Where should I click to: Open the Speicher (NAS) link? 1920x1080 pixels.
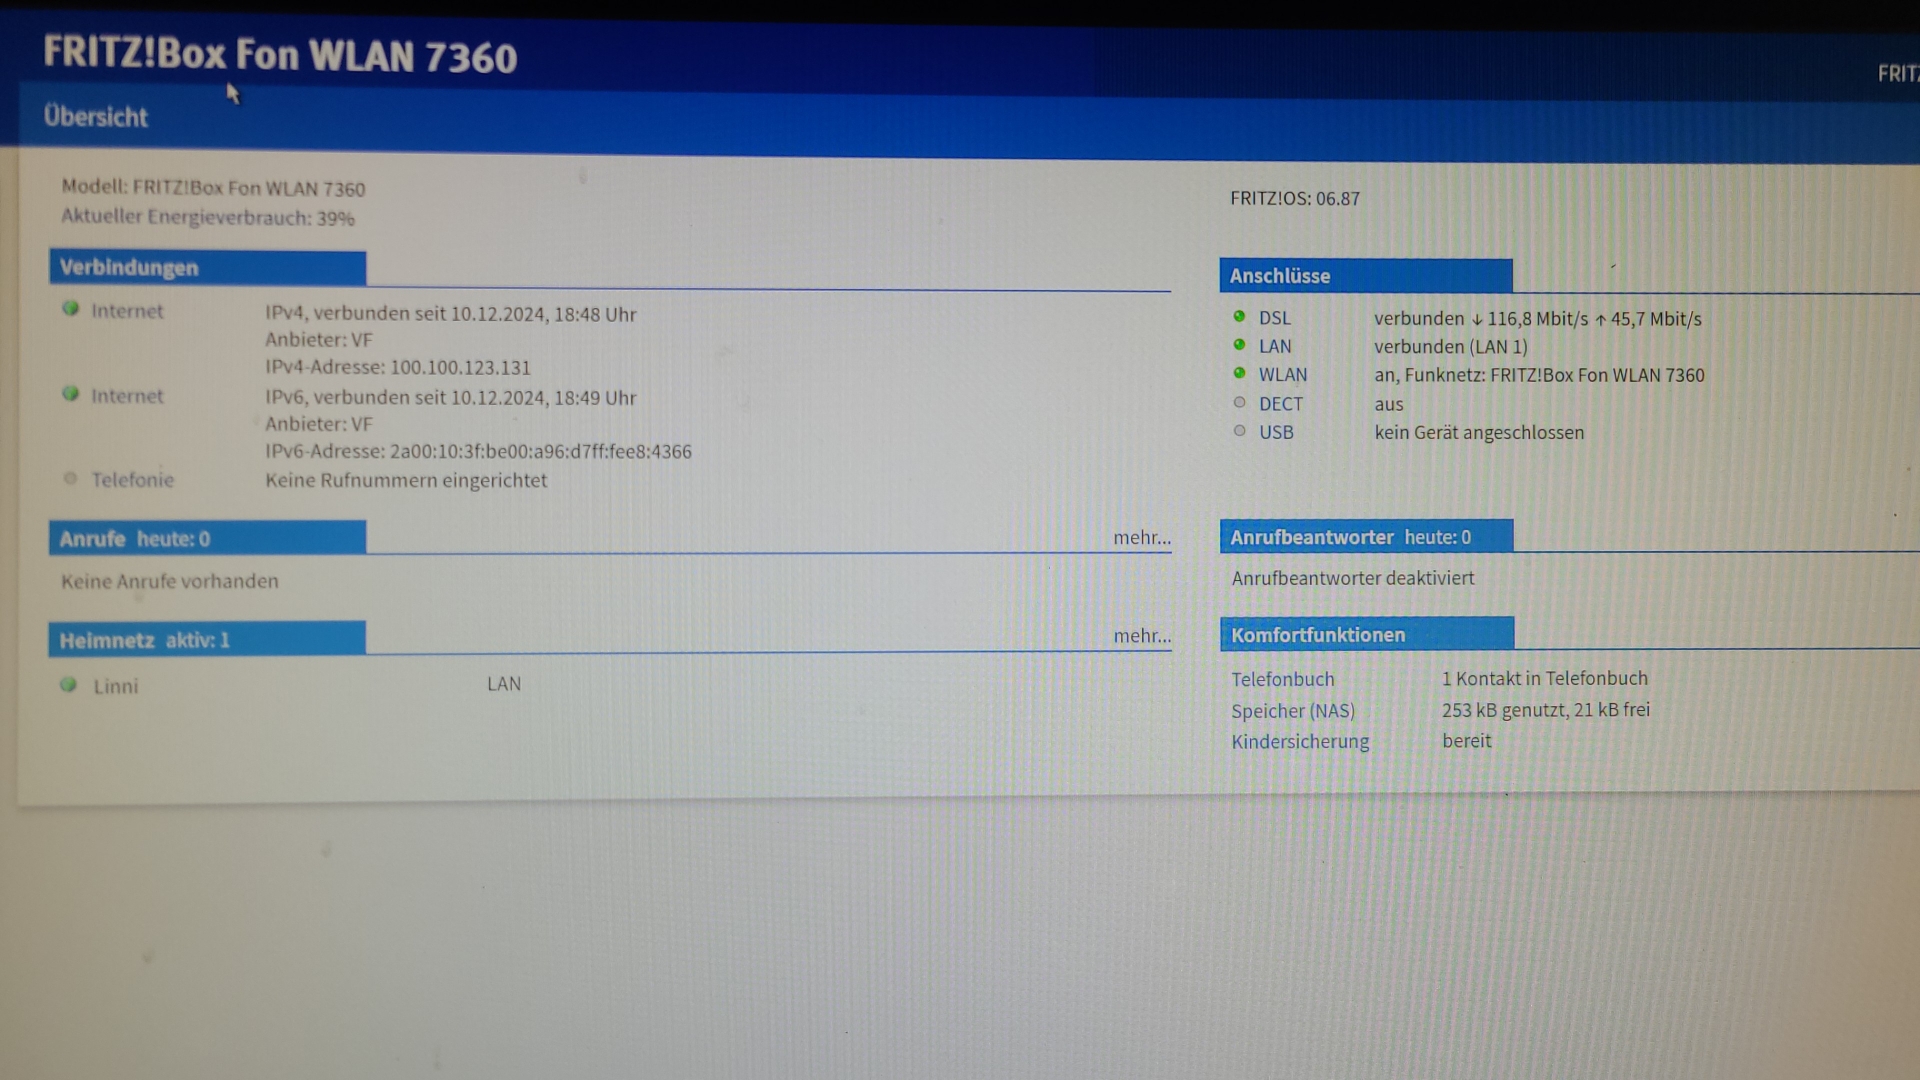[1292, 711]
